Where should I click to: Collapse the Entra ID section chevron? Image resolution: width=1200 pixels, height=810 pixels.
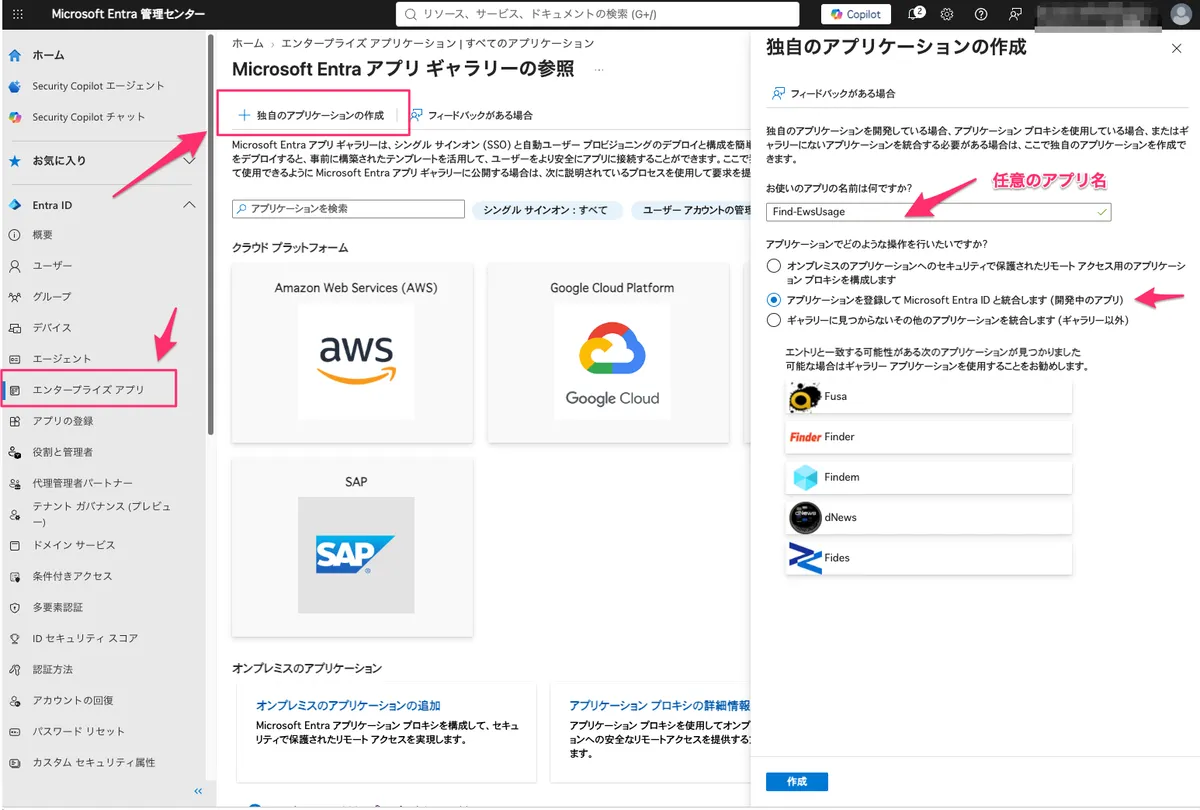click(189, 205)
